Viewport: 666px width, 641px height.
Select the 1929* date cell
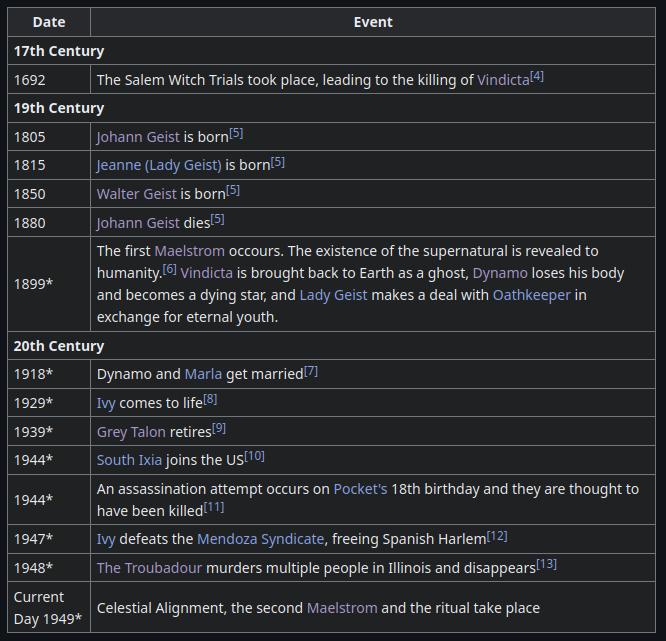pos(49,403)
